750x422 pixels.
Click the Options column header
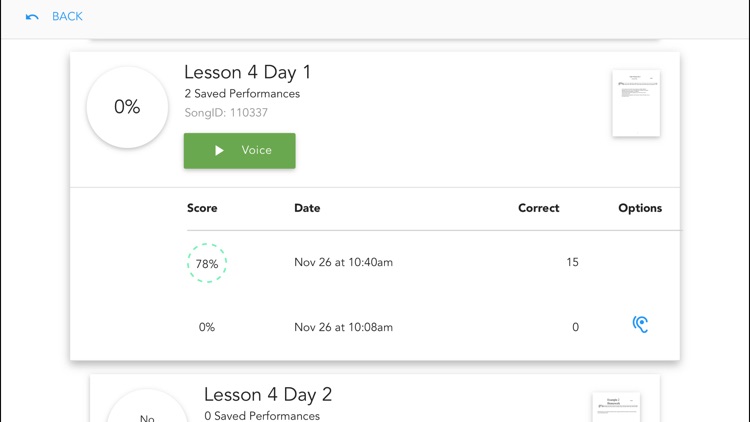tap(640, 208)
